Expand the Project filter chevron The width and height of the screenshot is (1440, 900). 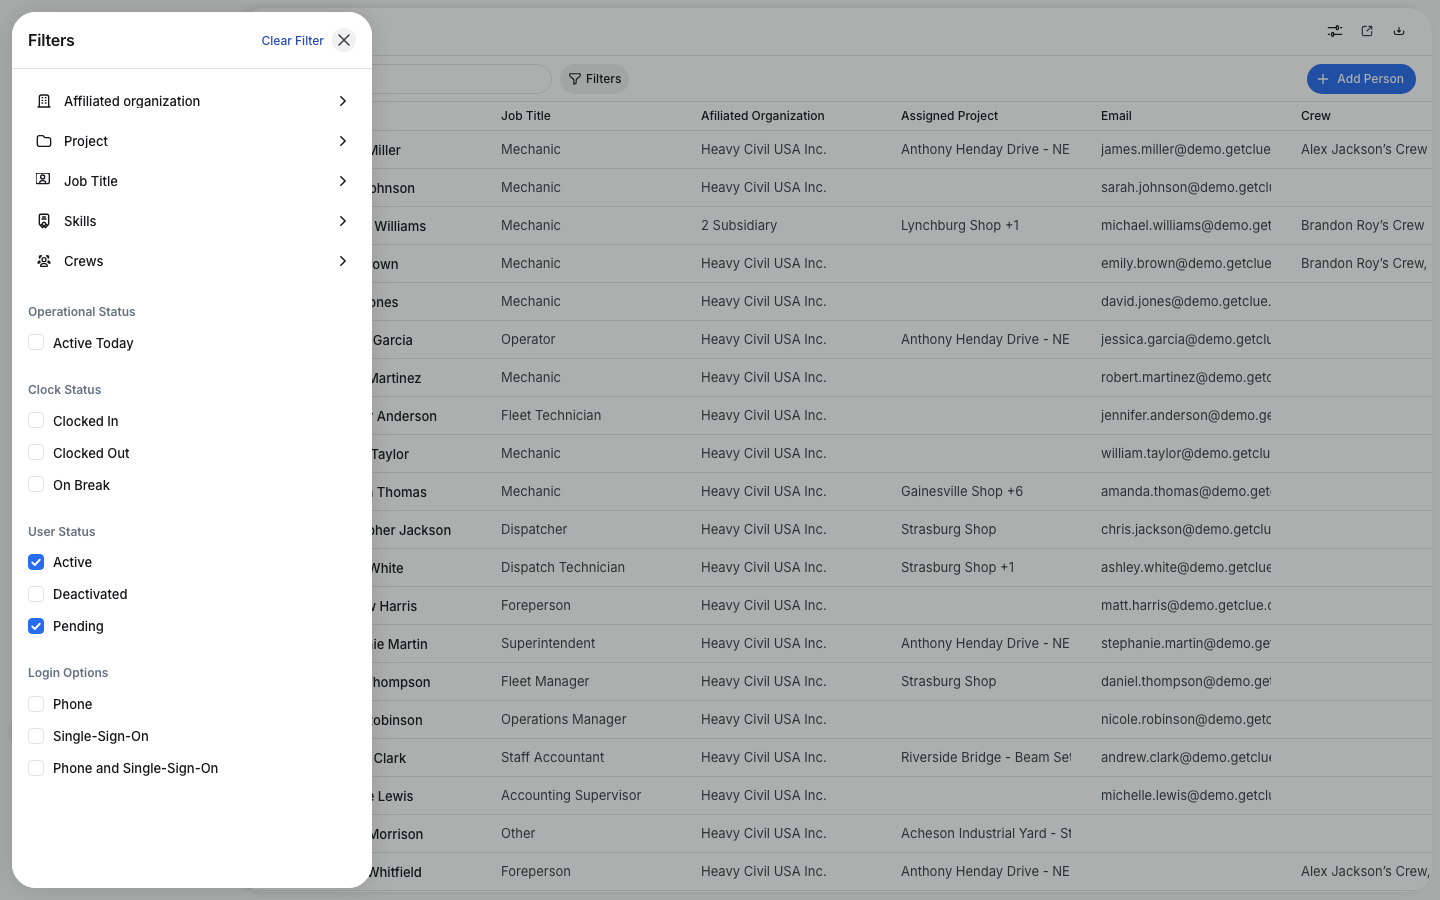click(343, 141)
